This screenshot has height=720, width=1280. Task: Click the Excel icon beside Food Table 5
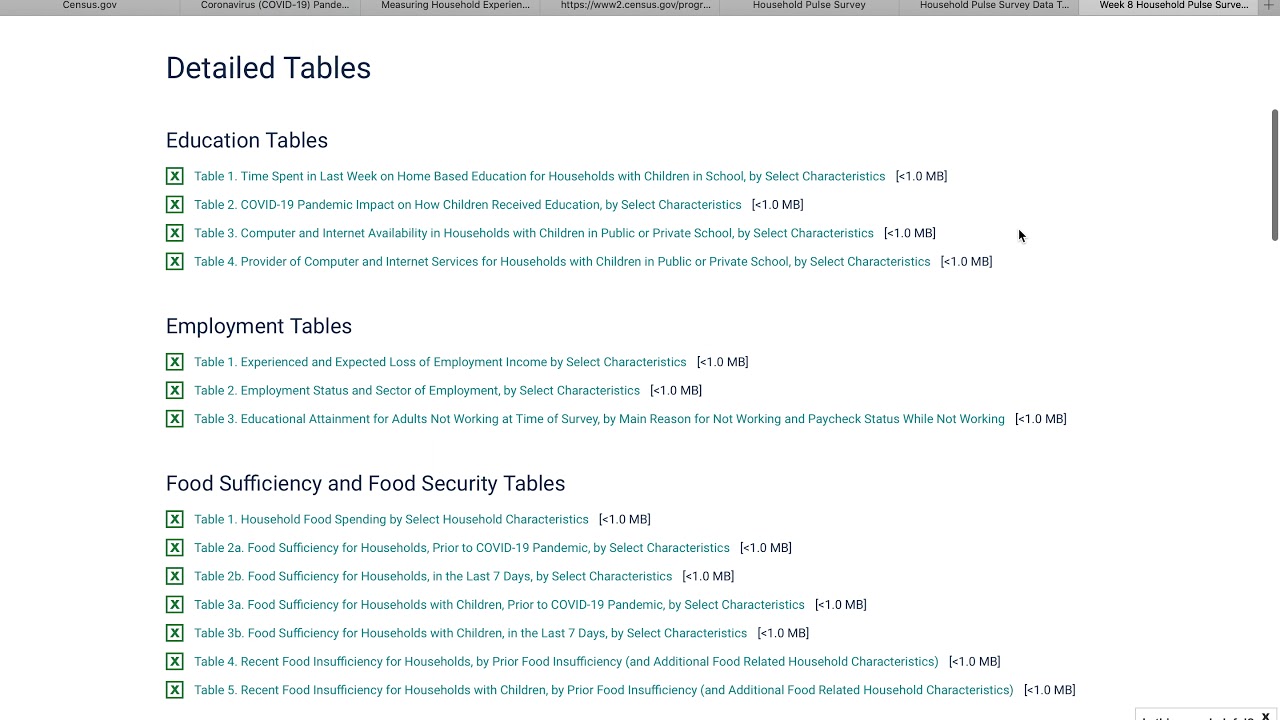174,690
